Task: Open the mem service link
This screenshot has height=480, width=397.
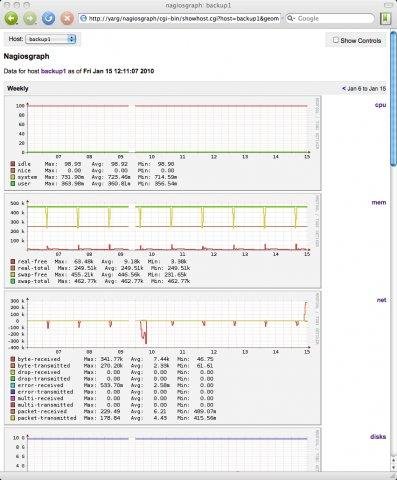Action: coord(379,202)
